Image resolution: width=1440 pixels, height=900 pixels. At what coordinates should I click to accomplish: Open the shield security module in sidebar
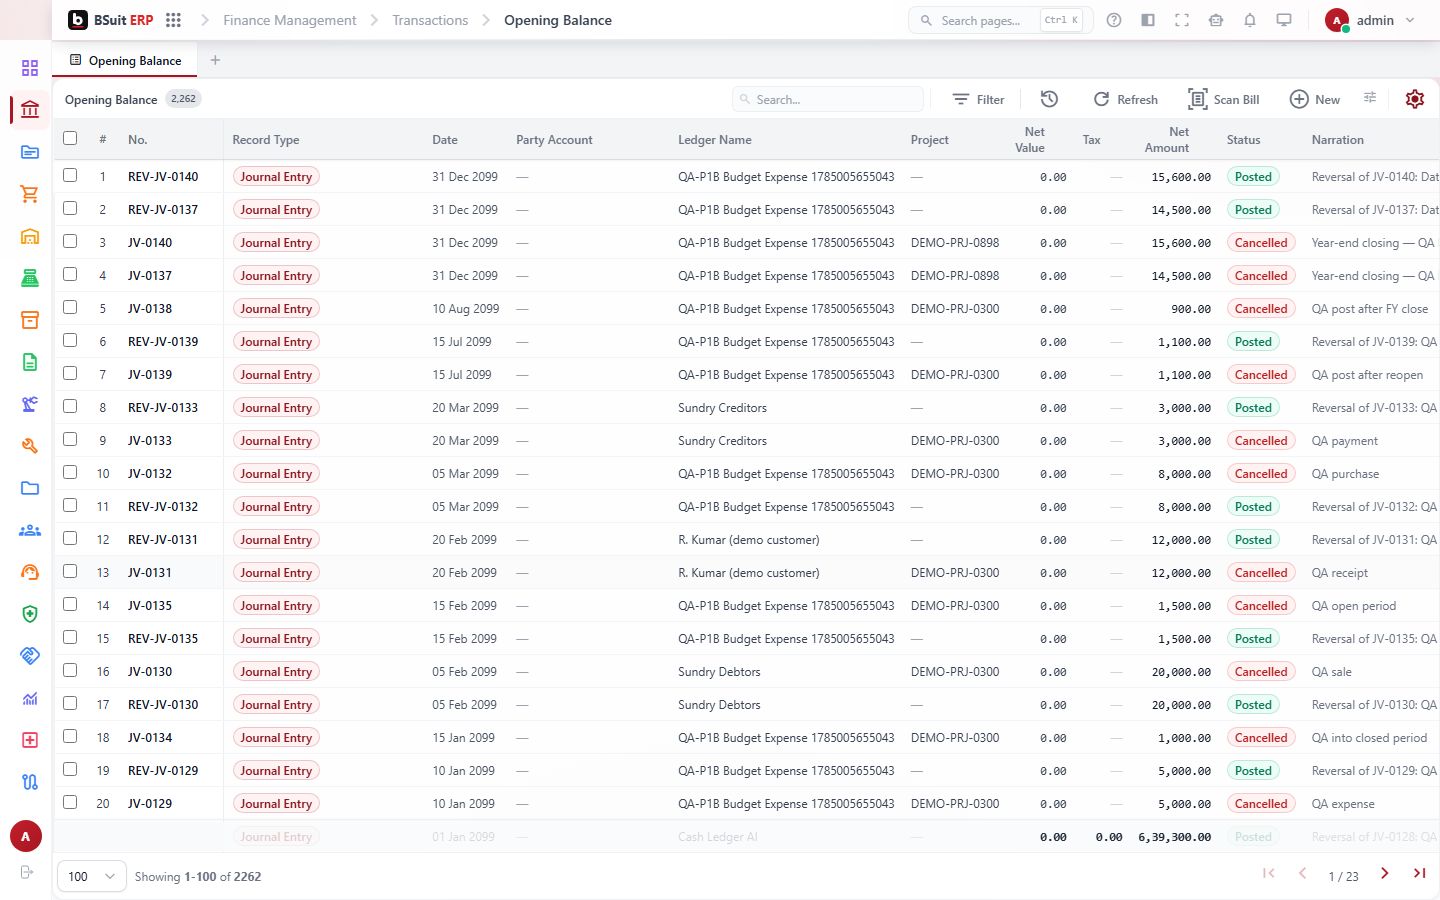30,614
